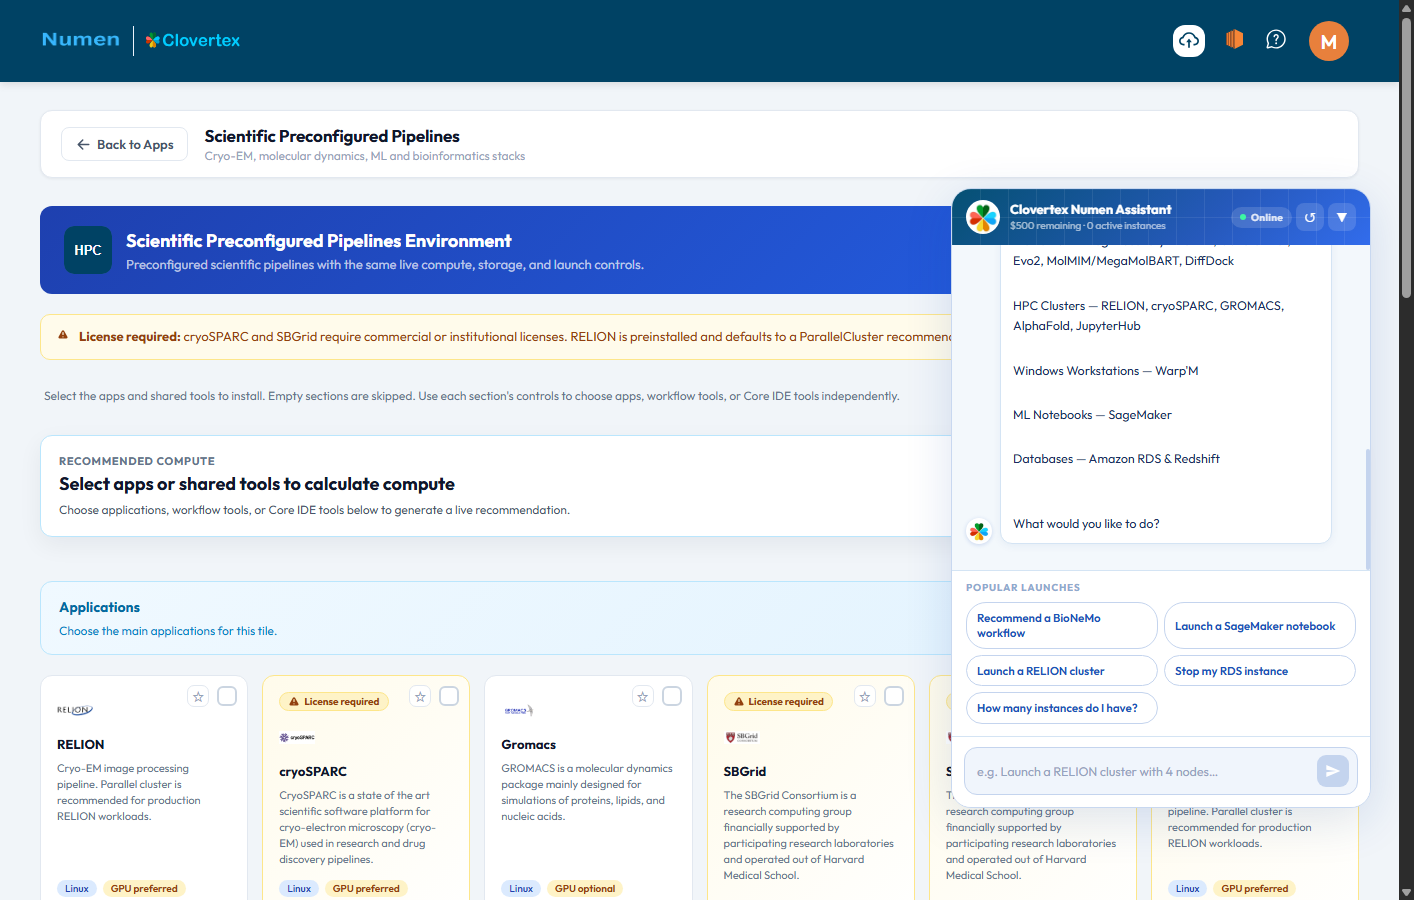Click the HPC environment badge

coord(88,250)
